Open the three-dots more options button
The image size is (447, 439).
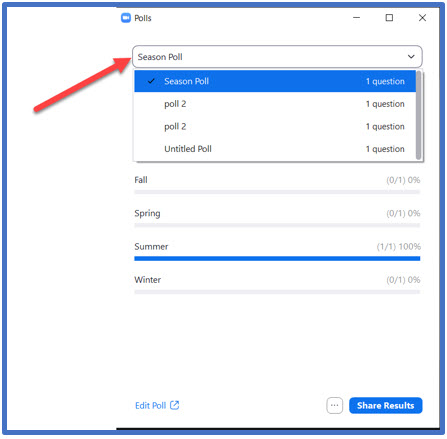[334, 405]
